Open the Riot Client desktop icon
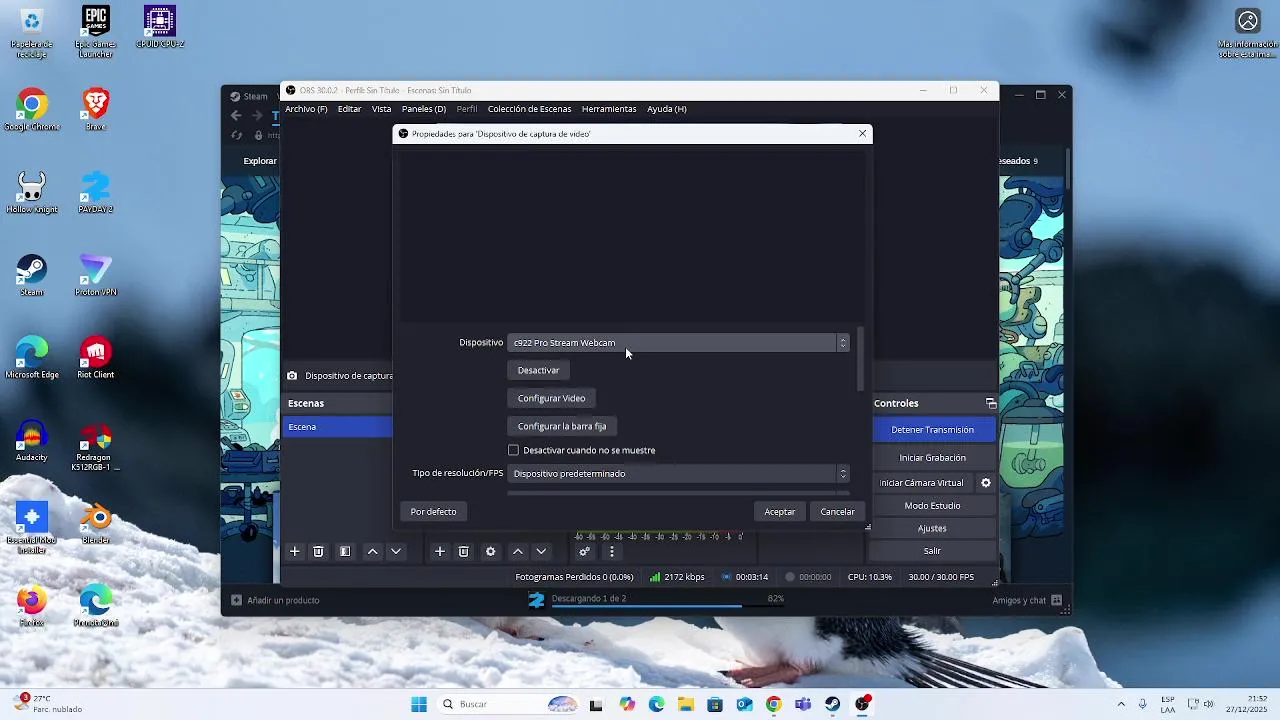 coord(95,359)
